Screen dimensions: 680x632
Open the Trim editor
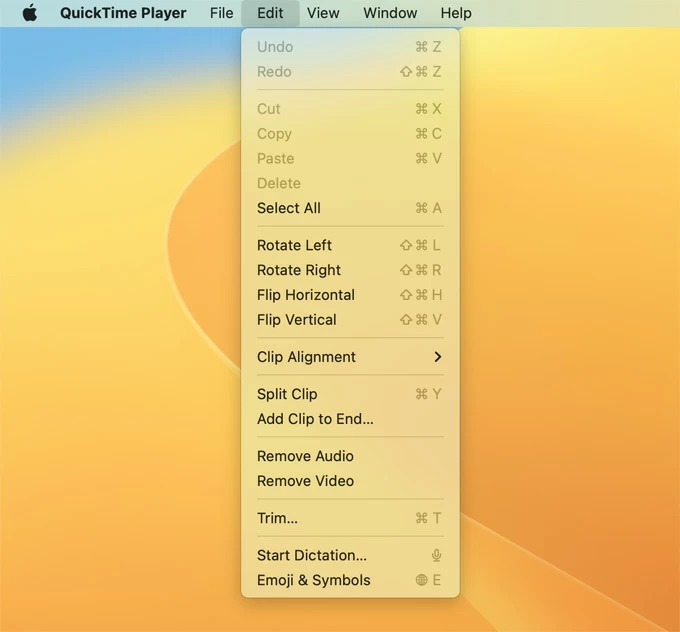pyautogui.click(x=277, y=518)
